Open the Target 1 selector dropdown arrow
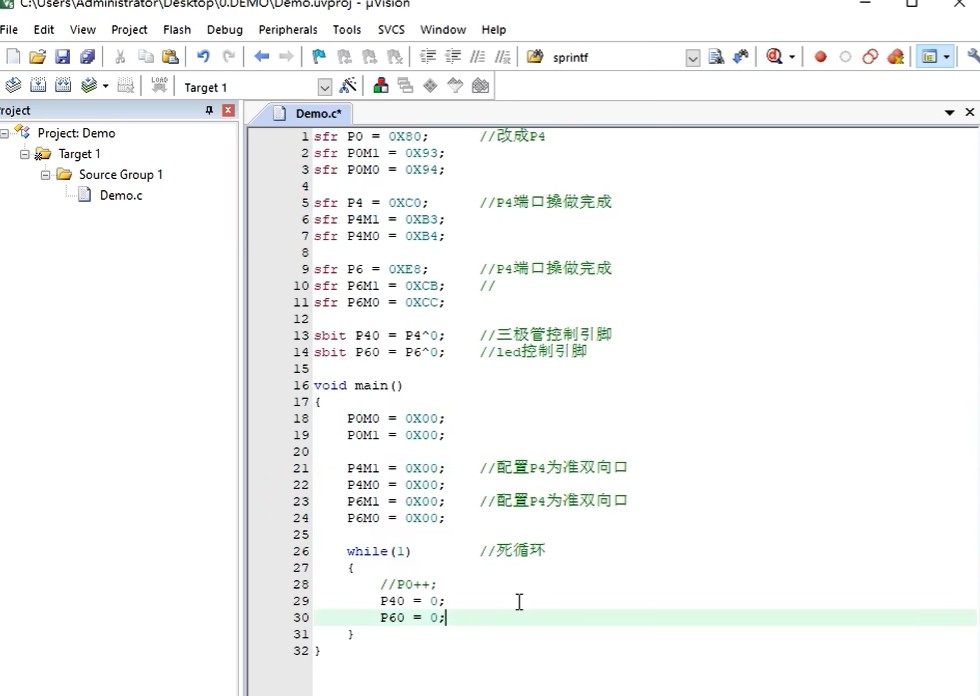This screenshot has height=696, width=980. click(324, 87)
